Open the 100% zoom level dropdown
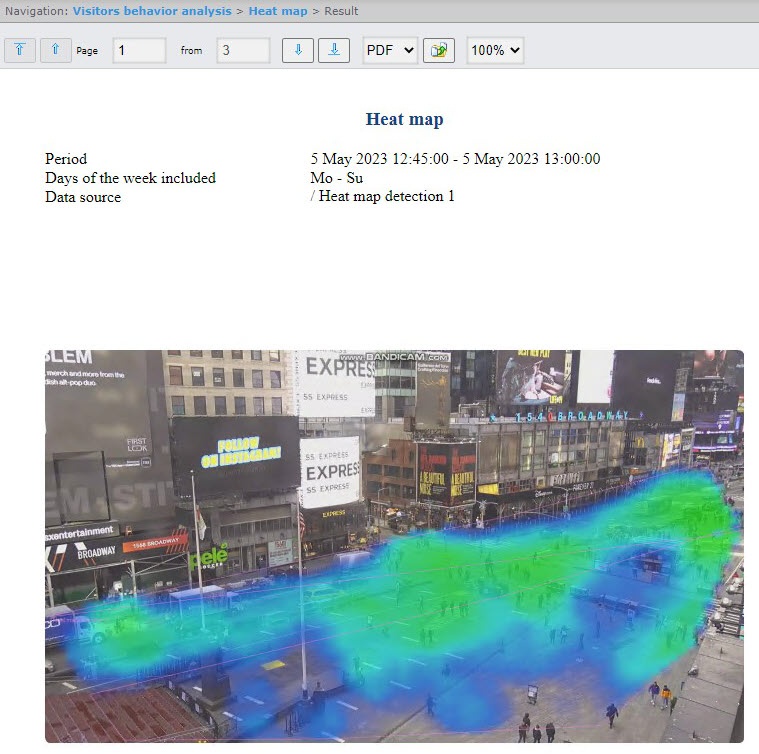The width and height of the screenshot is (759, 754). [x=495, y=50]
